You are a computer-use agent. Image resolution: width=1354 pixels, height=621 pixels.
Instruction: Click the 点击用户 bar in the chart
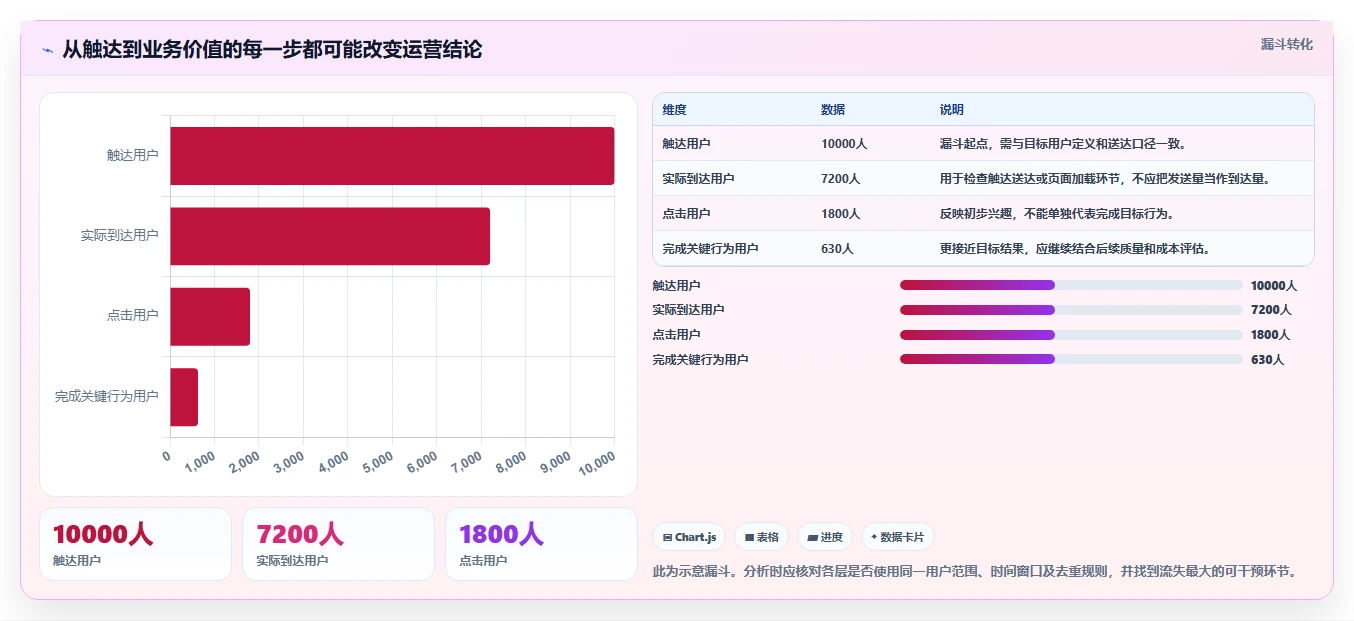pos(210,316)
